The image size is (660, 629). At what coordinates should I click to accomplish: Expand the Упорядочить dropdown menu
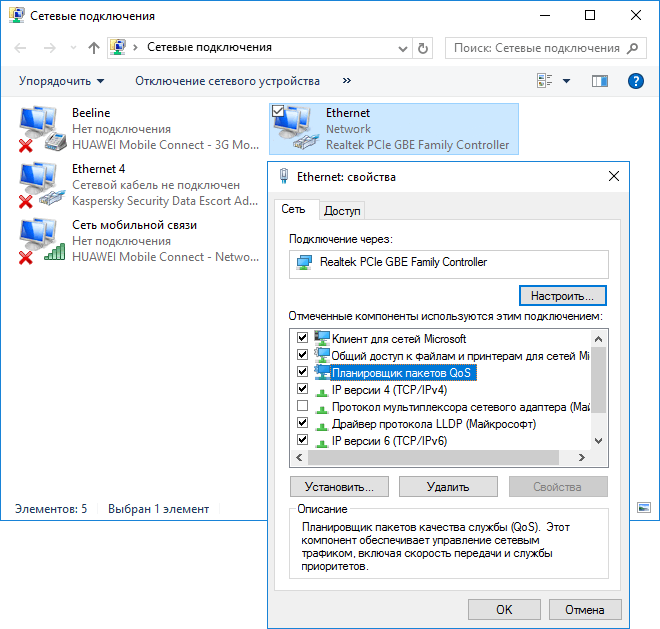[61, 81]
